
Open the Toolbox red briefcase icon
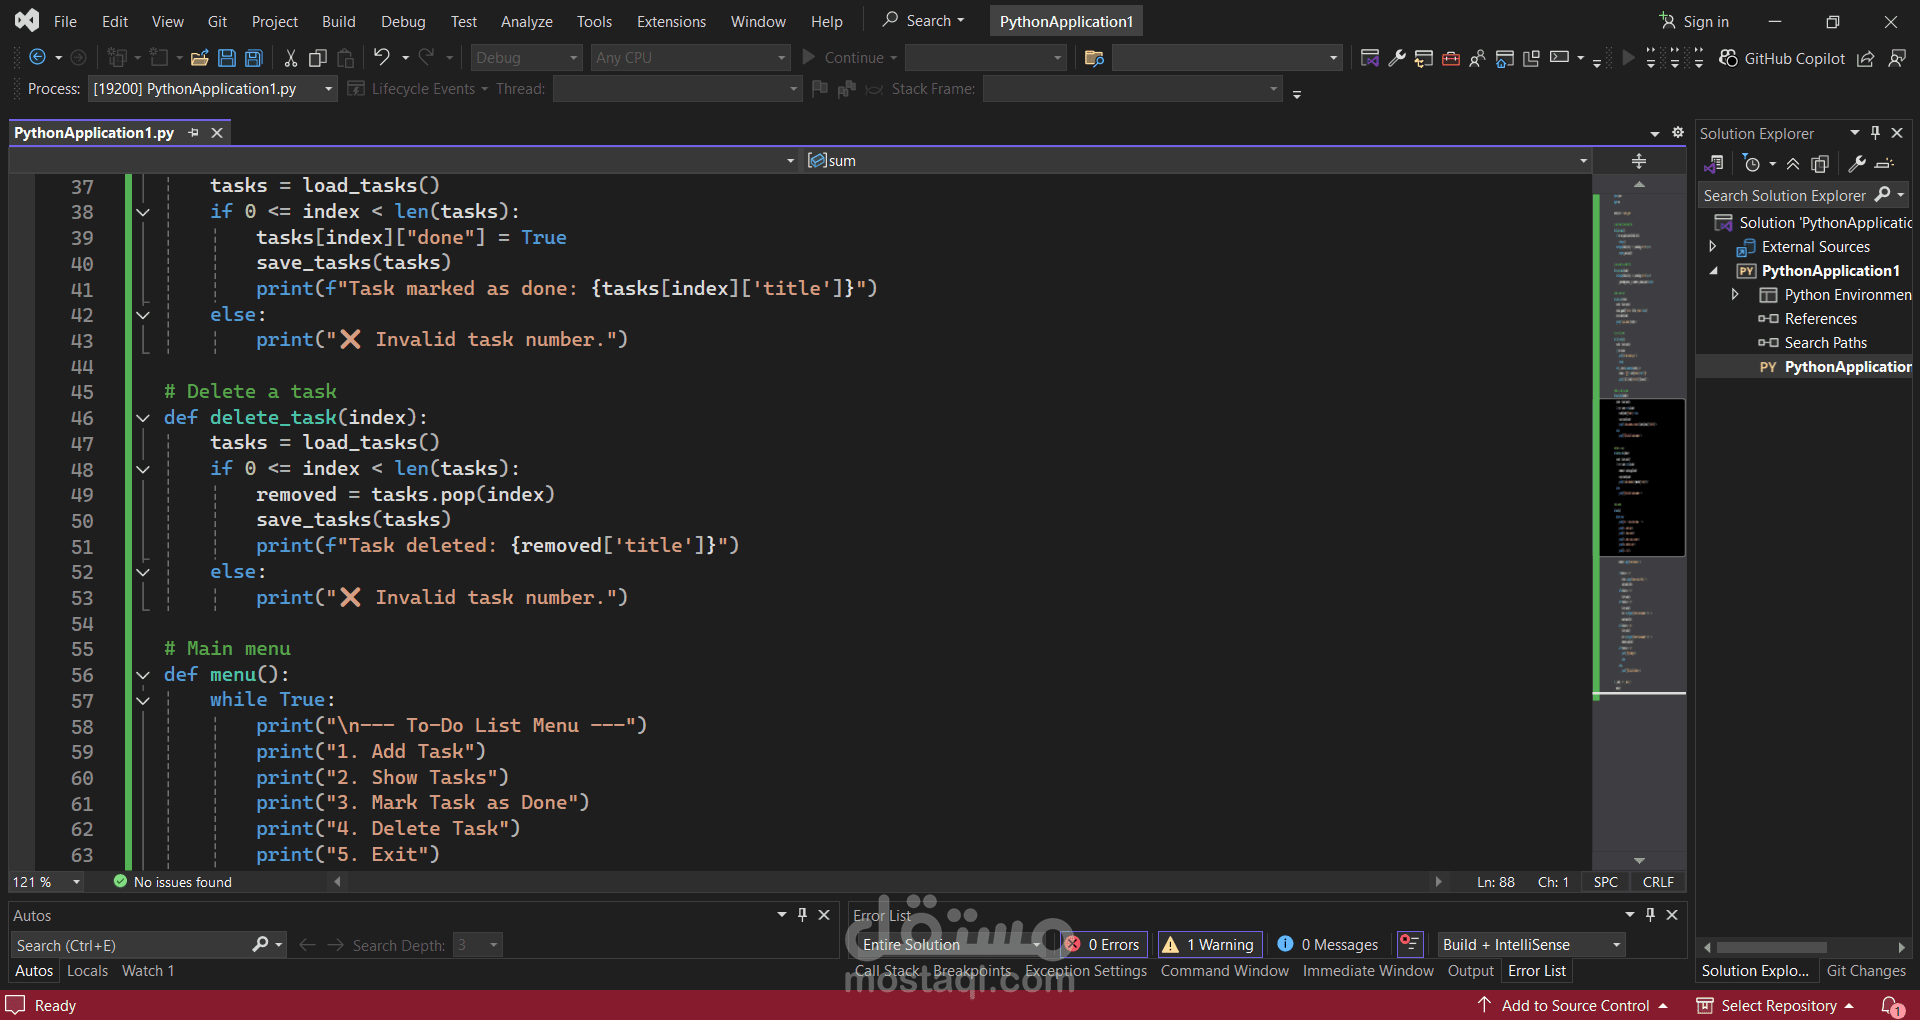click(1450, 58)
